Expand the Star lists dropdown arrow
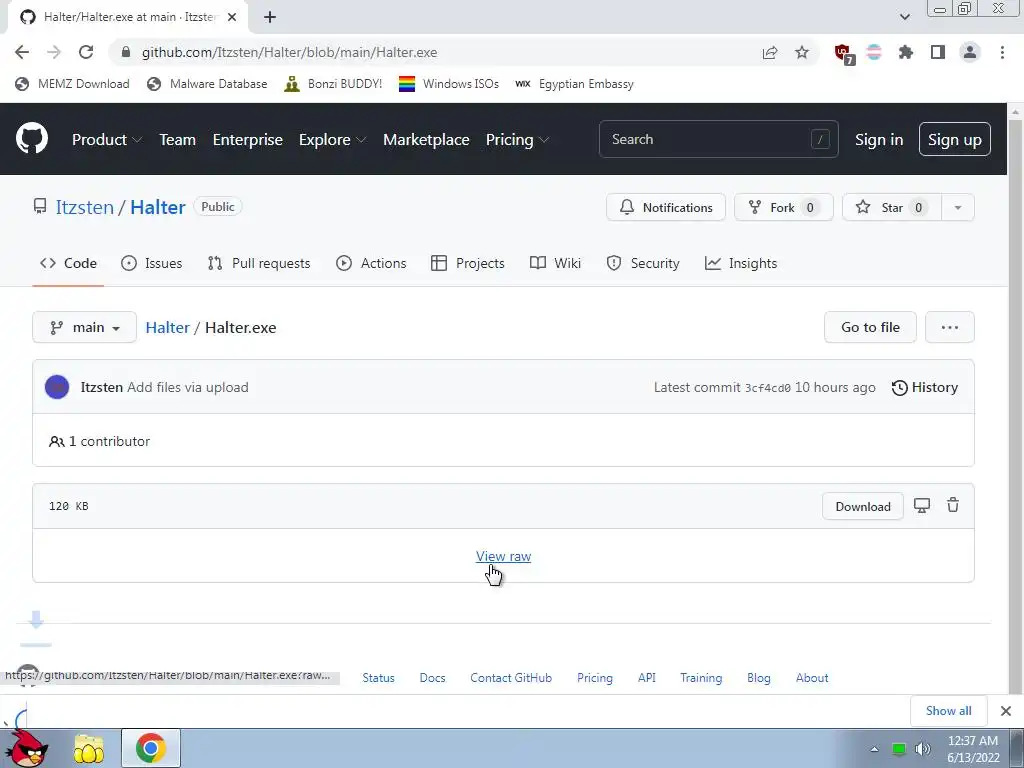This screenshot has height=768, width=1024. (958, 207)
